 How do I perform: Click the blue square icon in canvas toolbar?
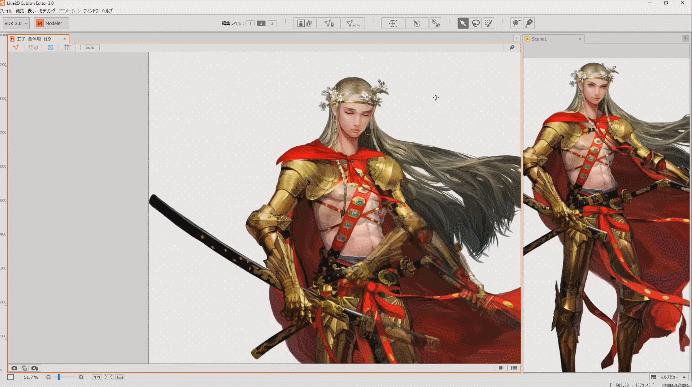click(x=50, y=47)
